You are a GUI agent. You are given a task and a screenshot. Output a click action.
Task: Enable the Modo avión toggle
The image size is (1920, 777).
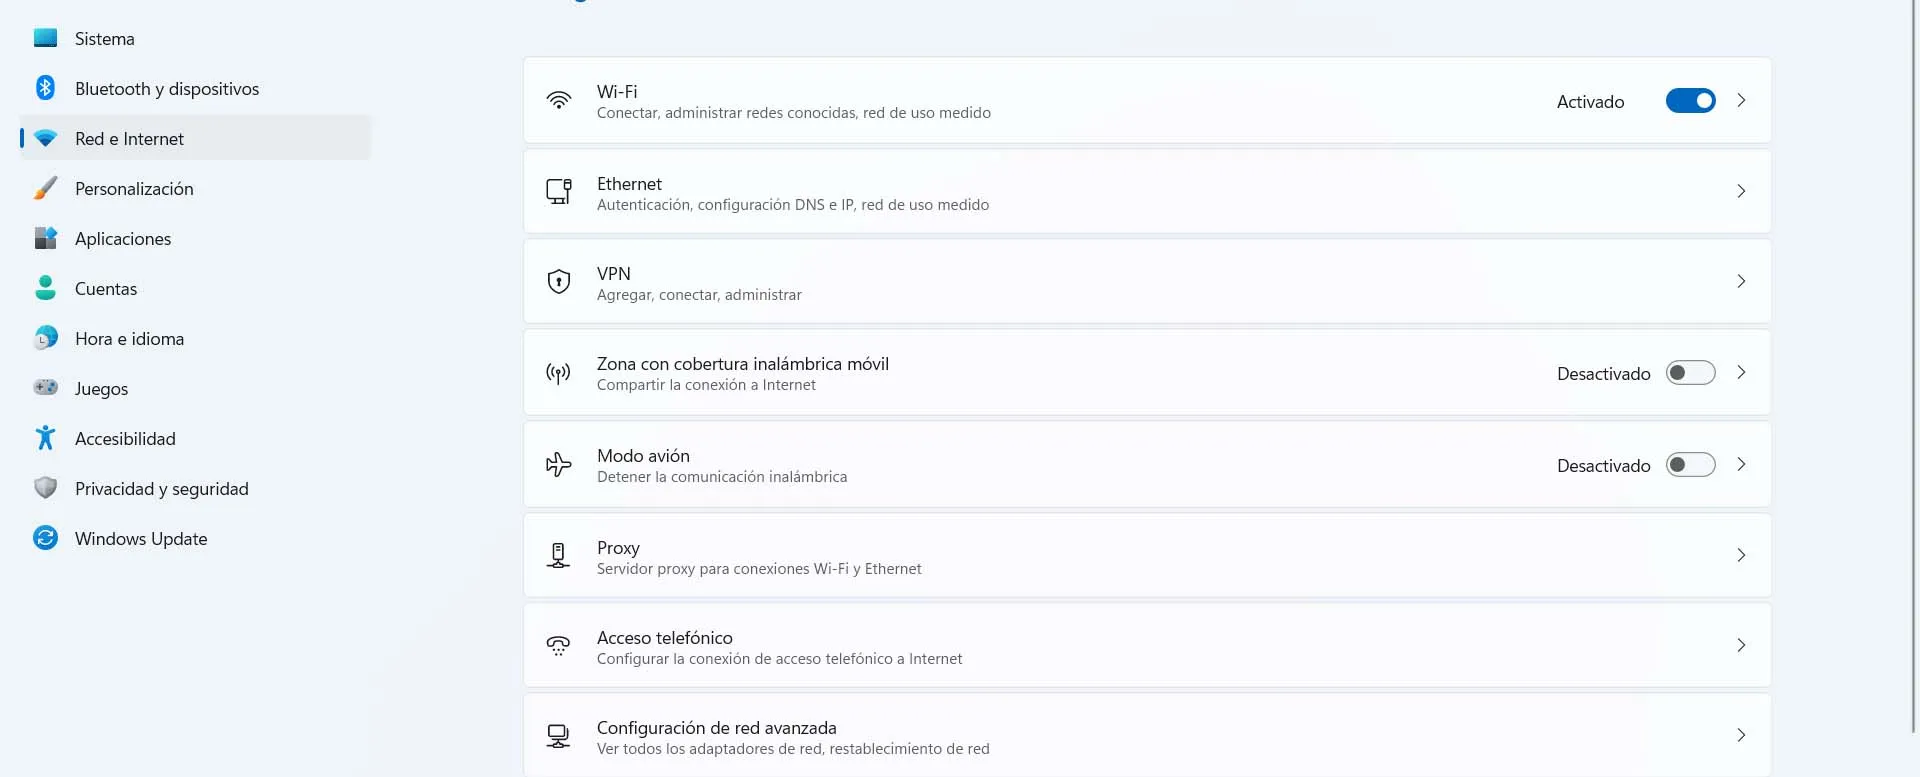click(x=1691, y=465)
